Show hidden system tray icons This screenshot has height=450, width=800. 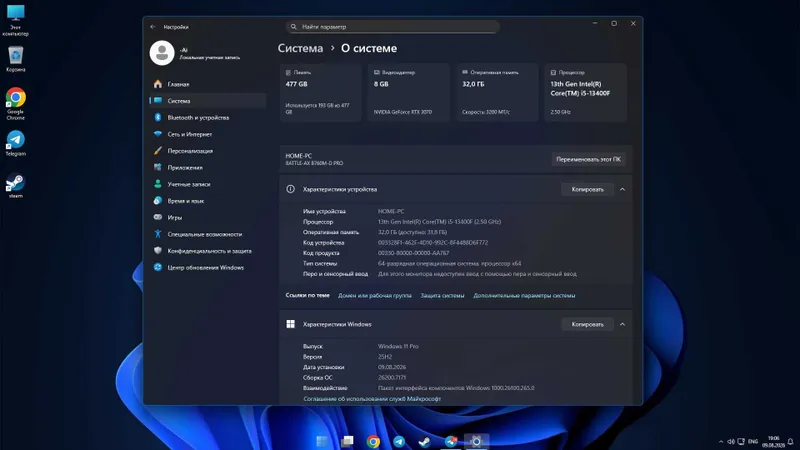720,442
